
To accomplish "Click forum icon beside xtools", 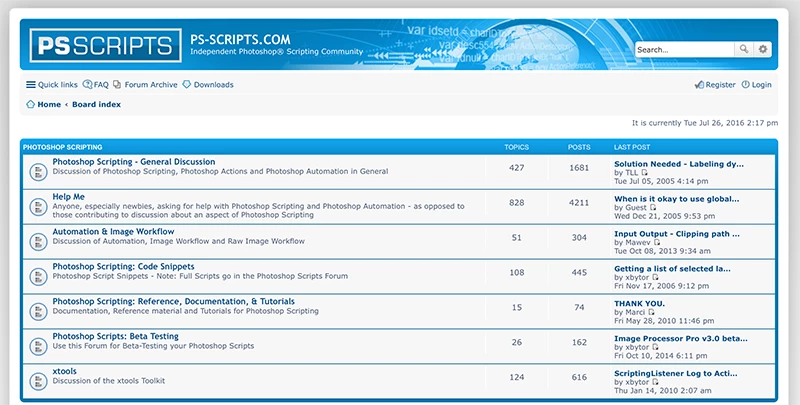I will pyautogui.click(x=38, y=382).
